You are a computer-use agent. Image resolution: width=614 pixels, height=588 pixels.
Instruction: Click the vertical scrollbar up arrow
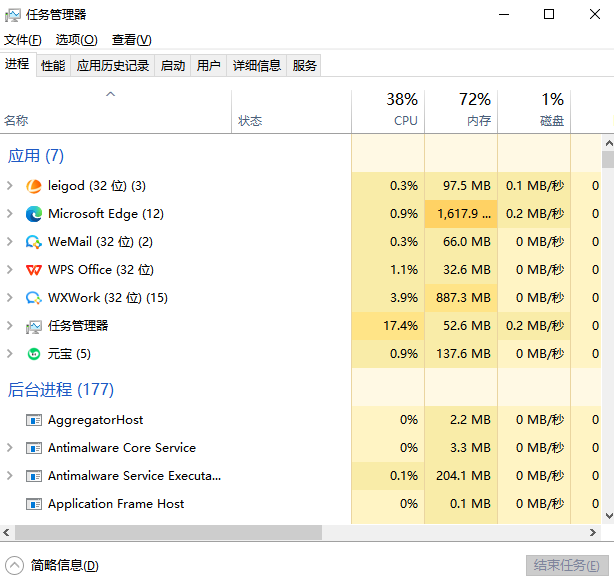[609, 143]
